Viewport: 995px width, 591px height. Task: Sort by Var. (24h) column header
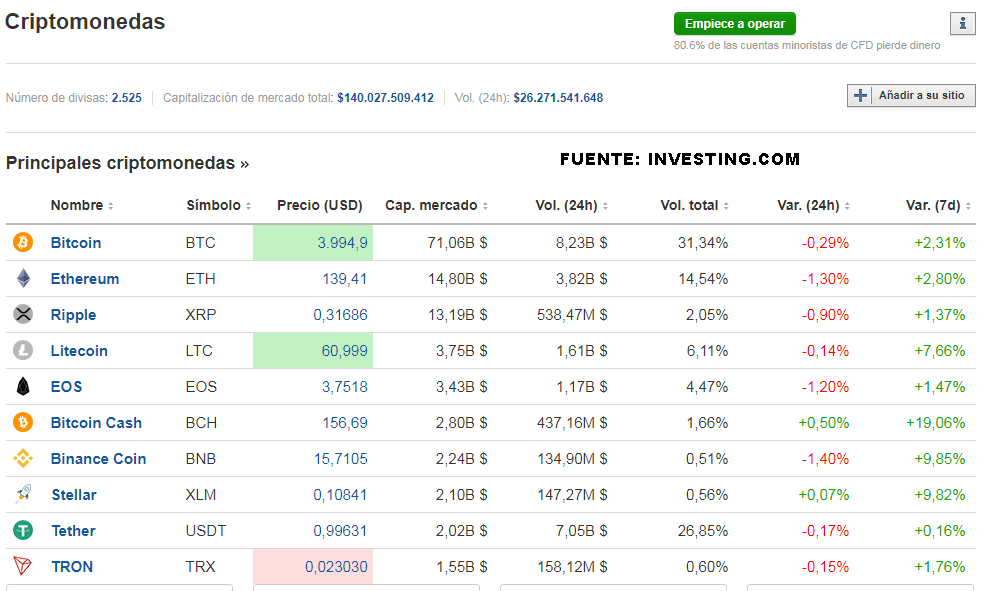point(813,206)
